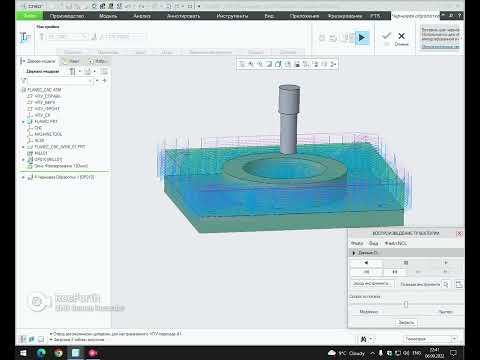Image resolution: width=480 pixels, height=360 pixels.
Task: Select the NTV_ВЕРХ datum plane in the tree
Action: (x=45, y=102)
